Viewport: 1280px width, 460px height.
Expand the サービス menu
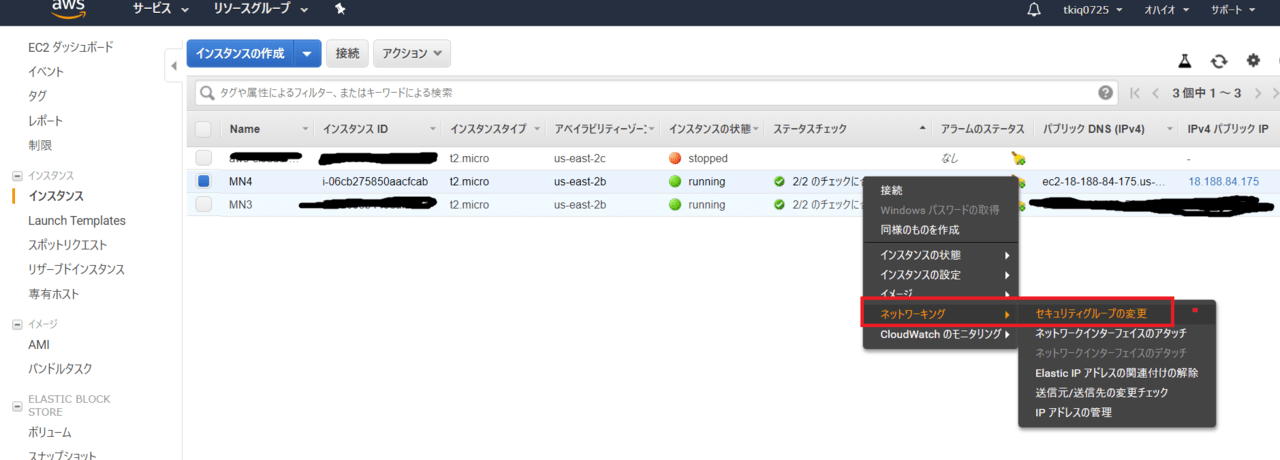click(161, 9)
